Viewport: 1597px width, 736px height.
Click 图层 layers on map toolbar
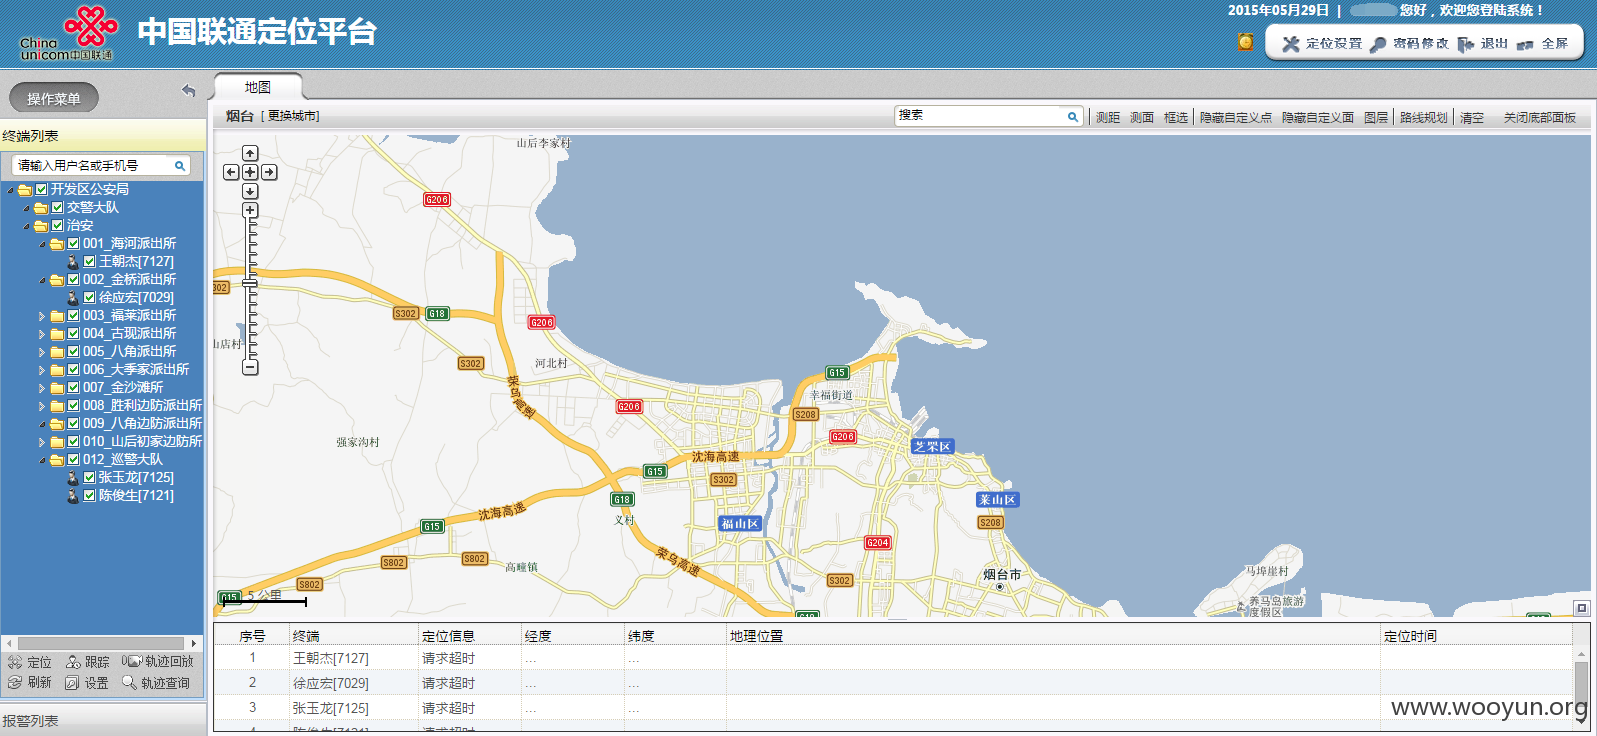pyautogui.click(x=1376, y=117)
